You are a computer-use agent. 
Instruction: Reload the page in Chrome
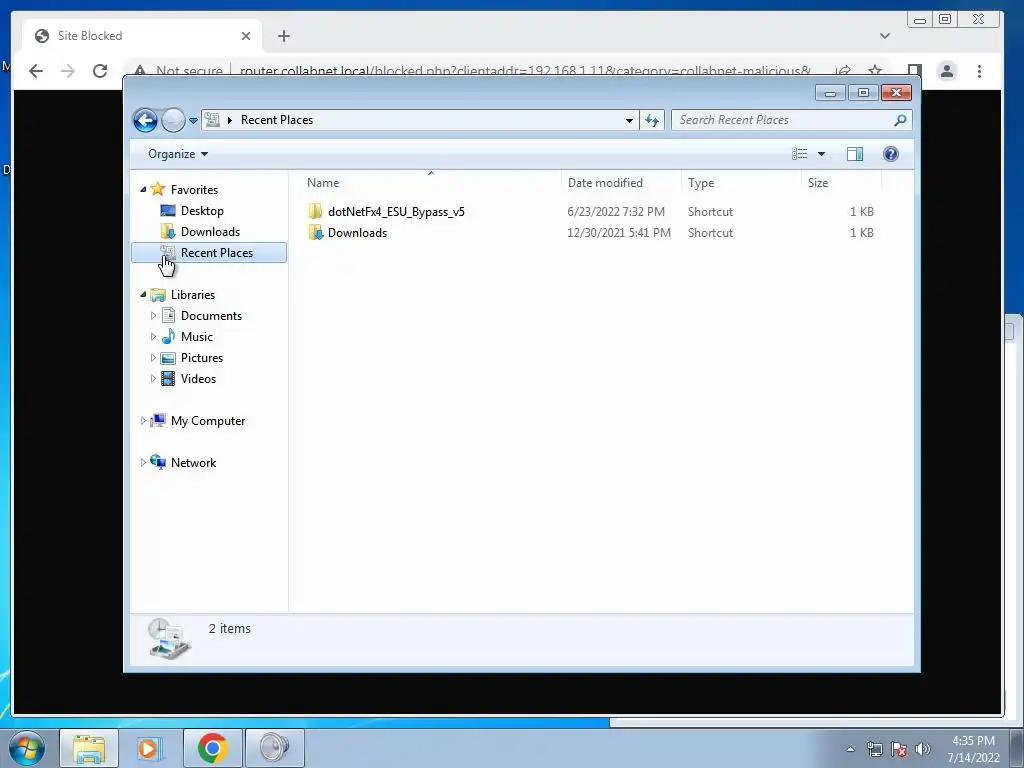tap(100, 71)
